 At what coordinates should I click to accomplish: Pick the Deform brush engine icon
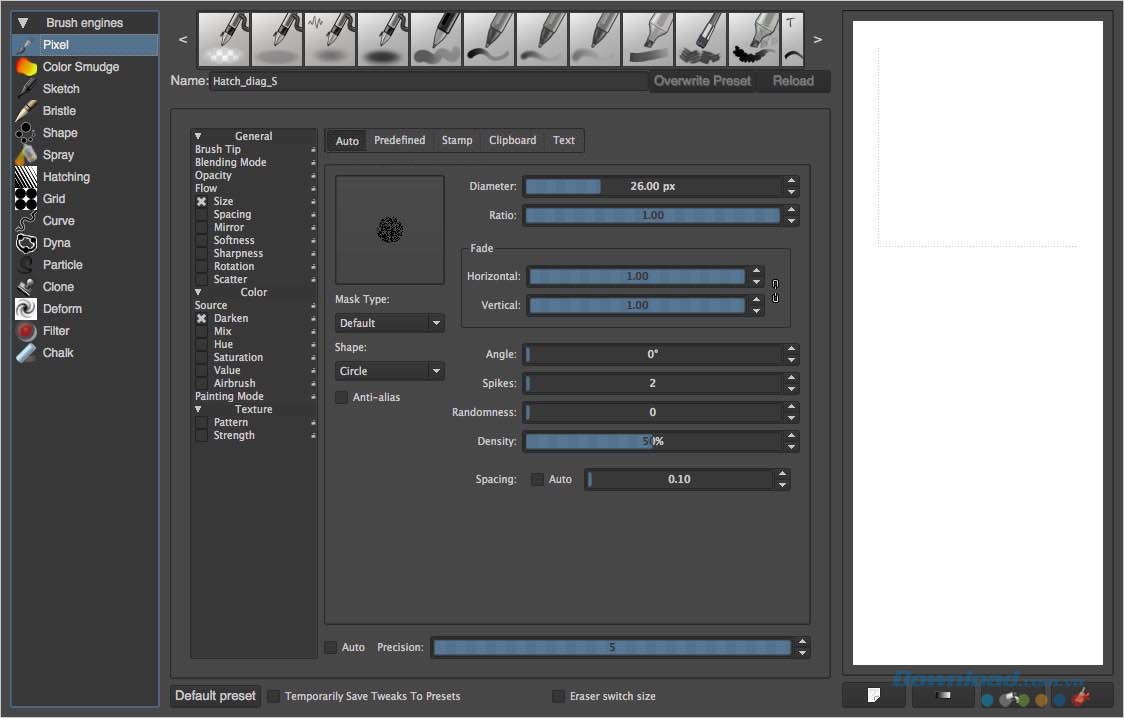coord(26,309)
